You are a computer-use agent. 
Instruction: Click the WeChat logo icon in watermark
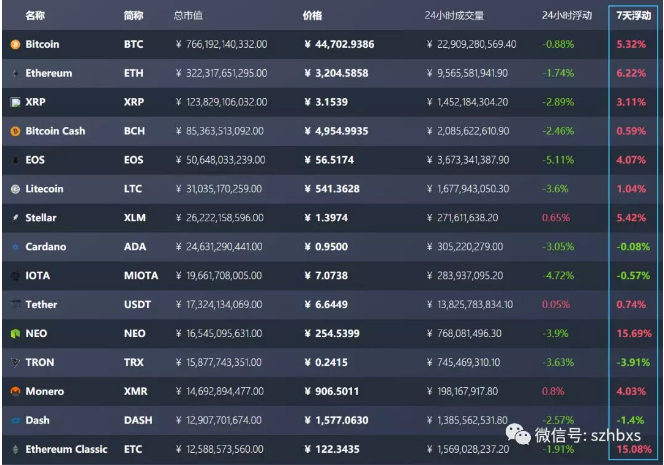click(x=517, y=436)
